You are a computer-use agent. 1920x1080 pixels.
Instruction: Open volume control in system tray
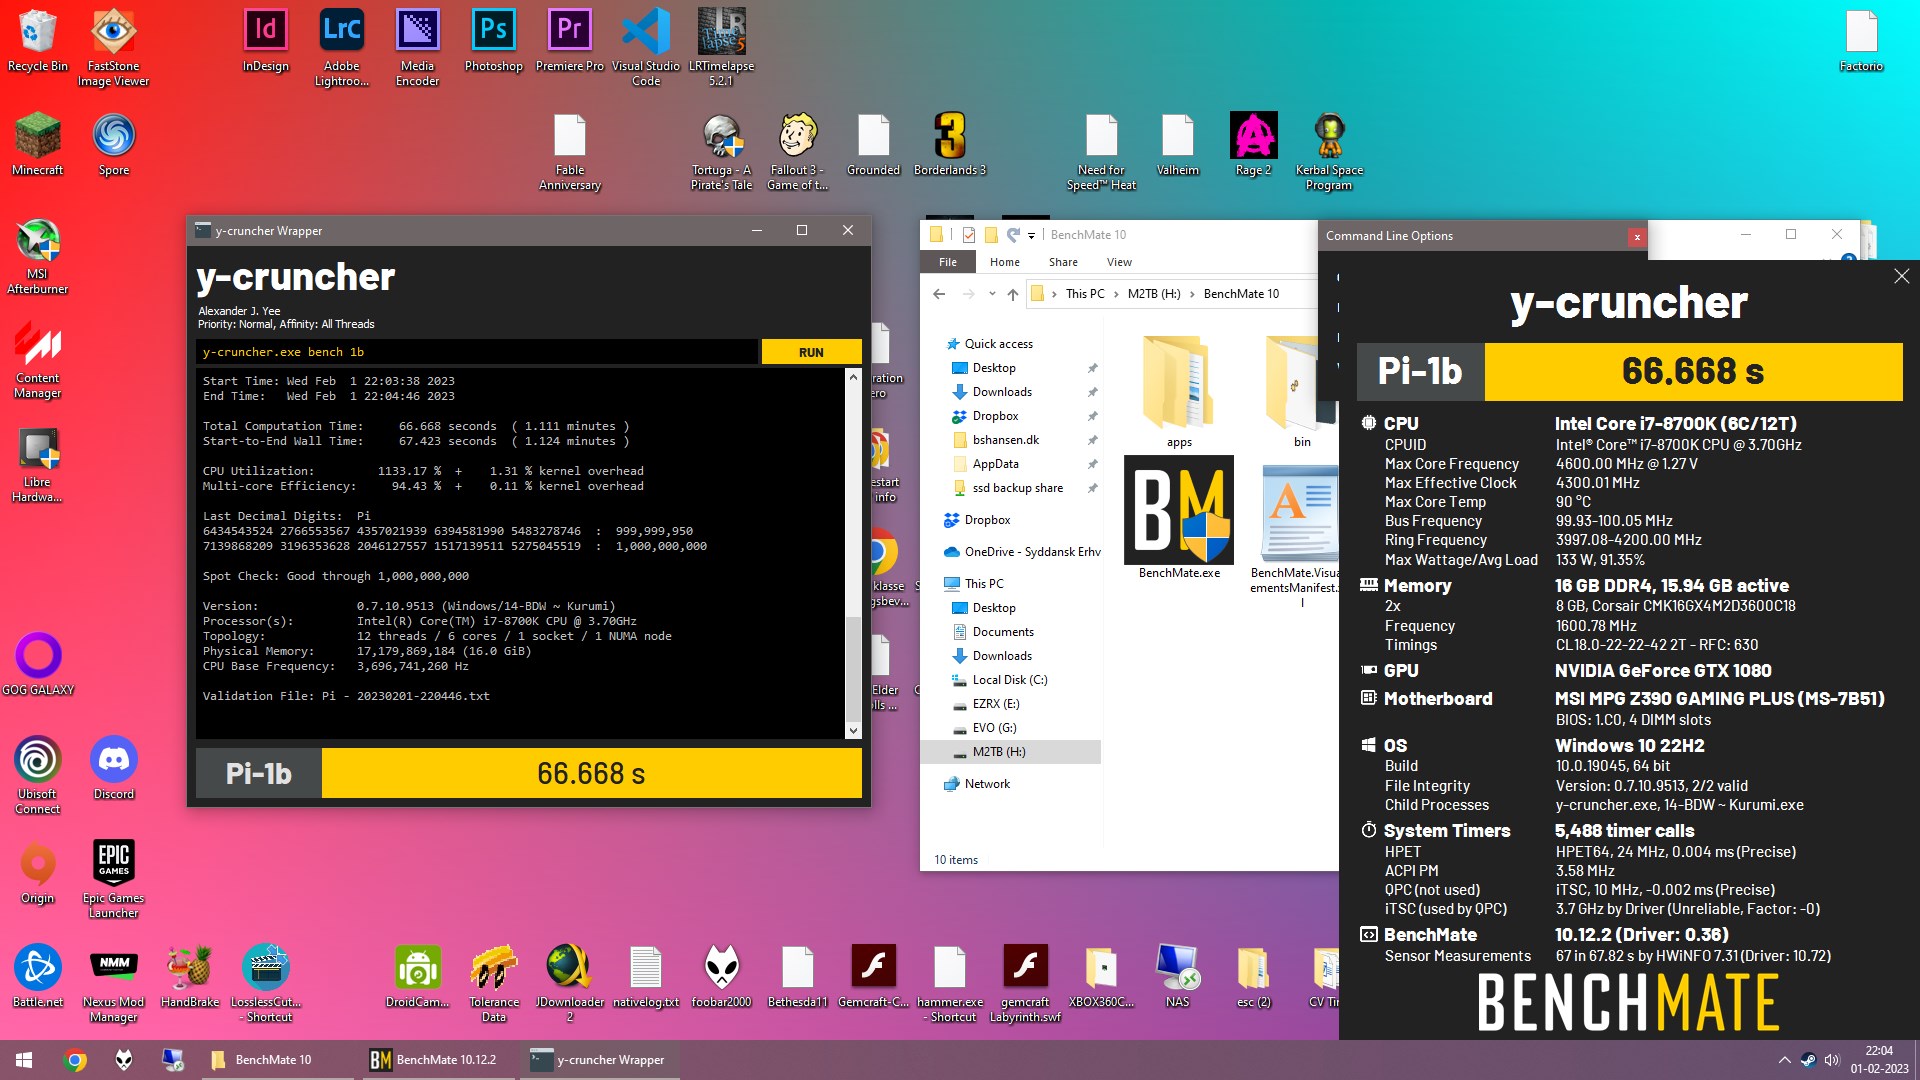[x=1832, y=1060]
